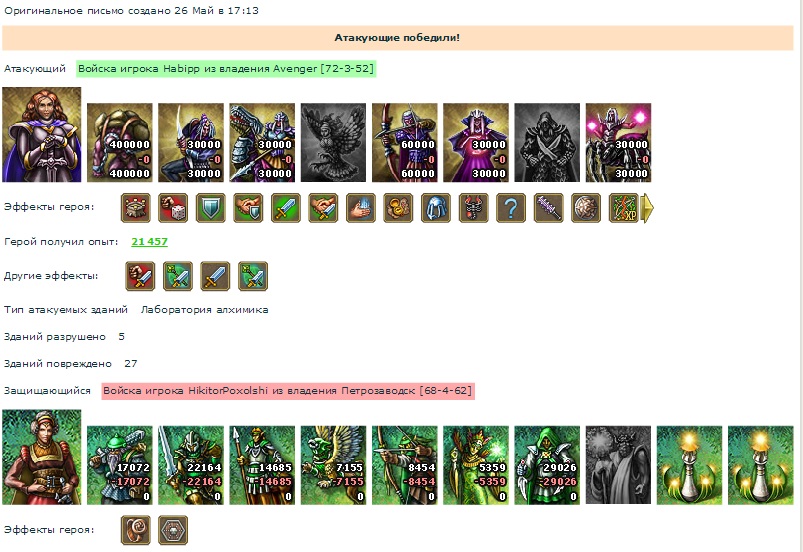Select the red fist sword other-effect icon

click(140, 276)
